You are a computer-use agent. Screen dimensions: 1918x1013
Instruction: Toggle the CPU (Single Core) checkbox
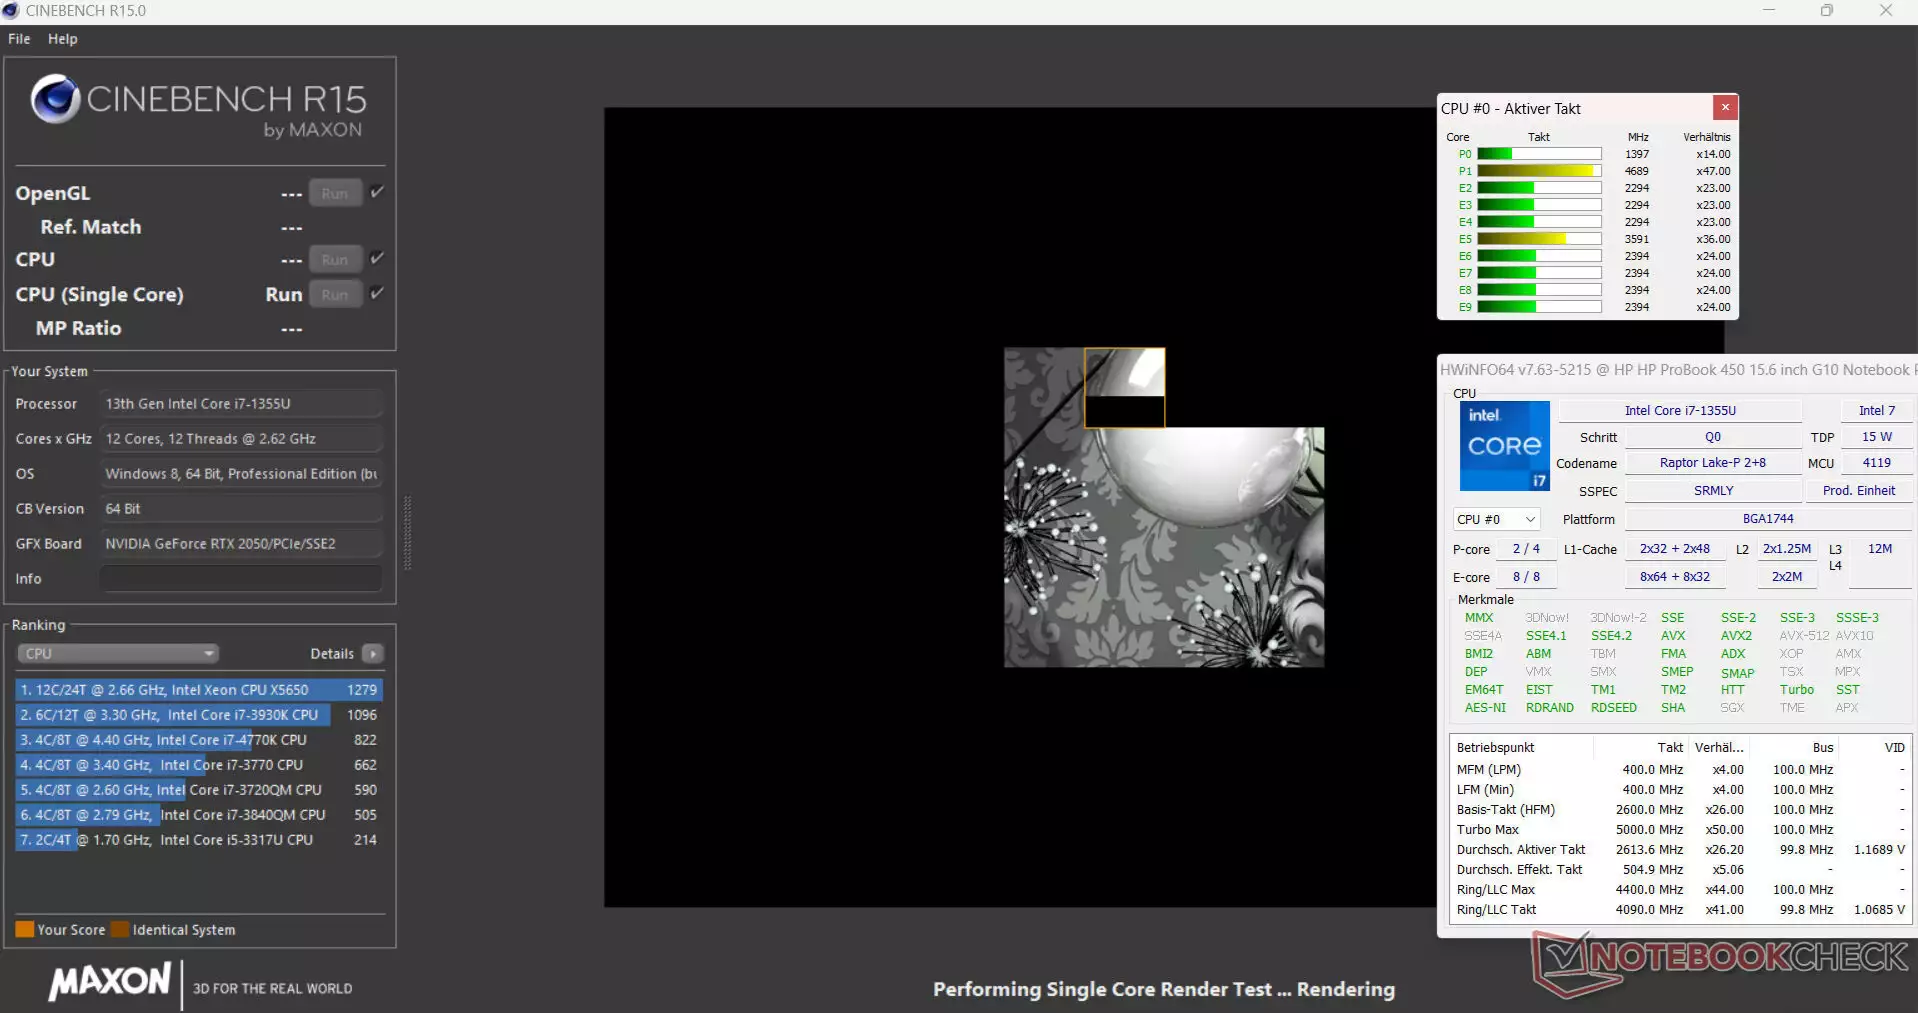coord(377,293)
